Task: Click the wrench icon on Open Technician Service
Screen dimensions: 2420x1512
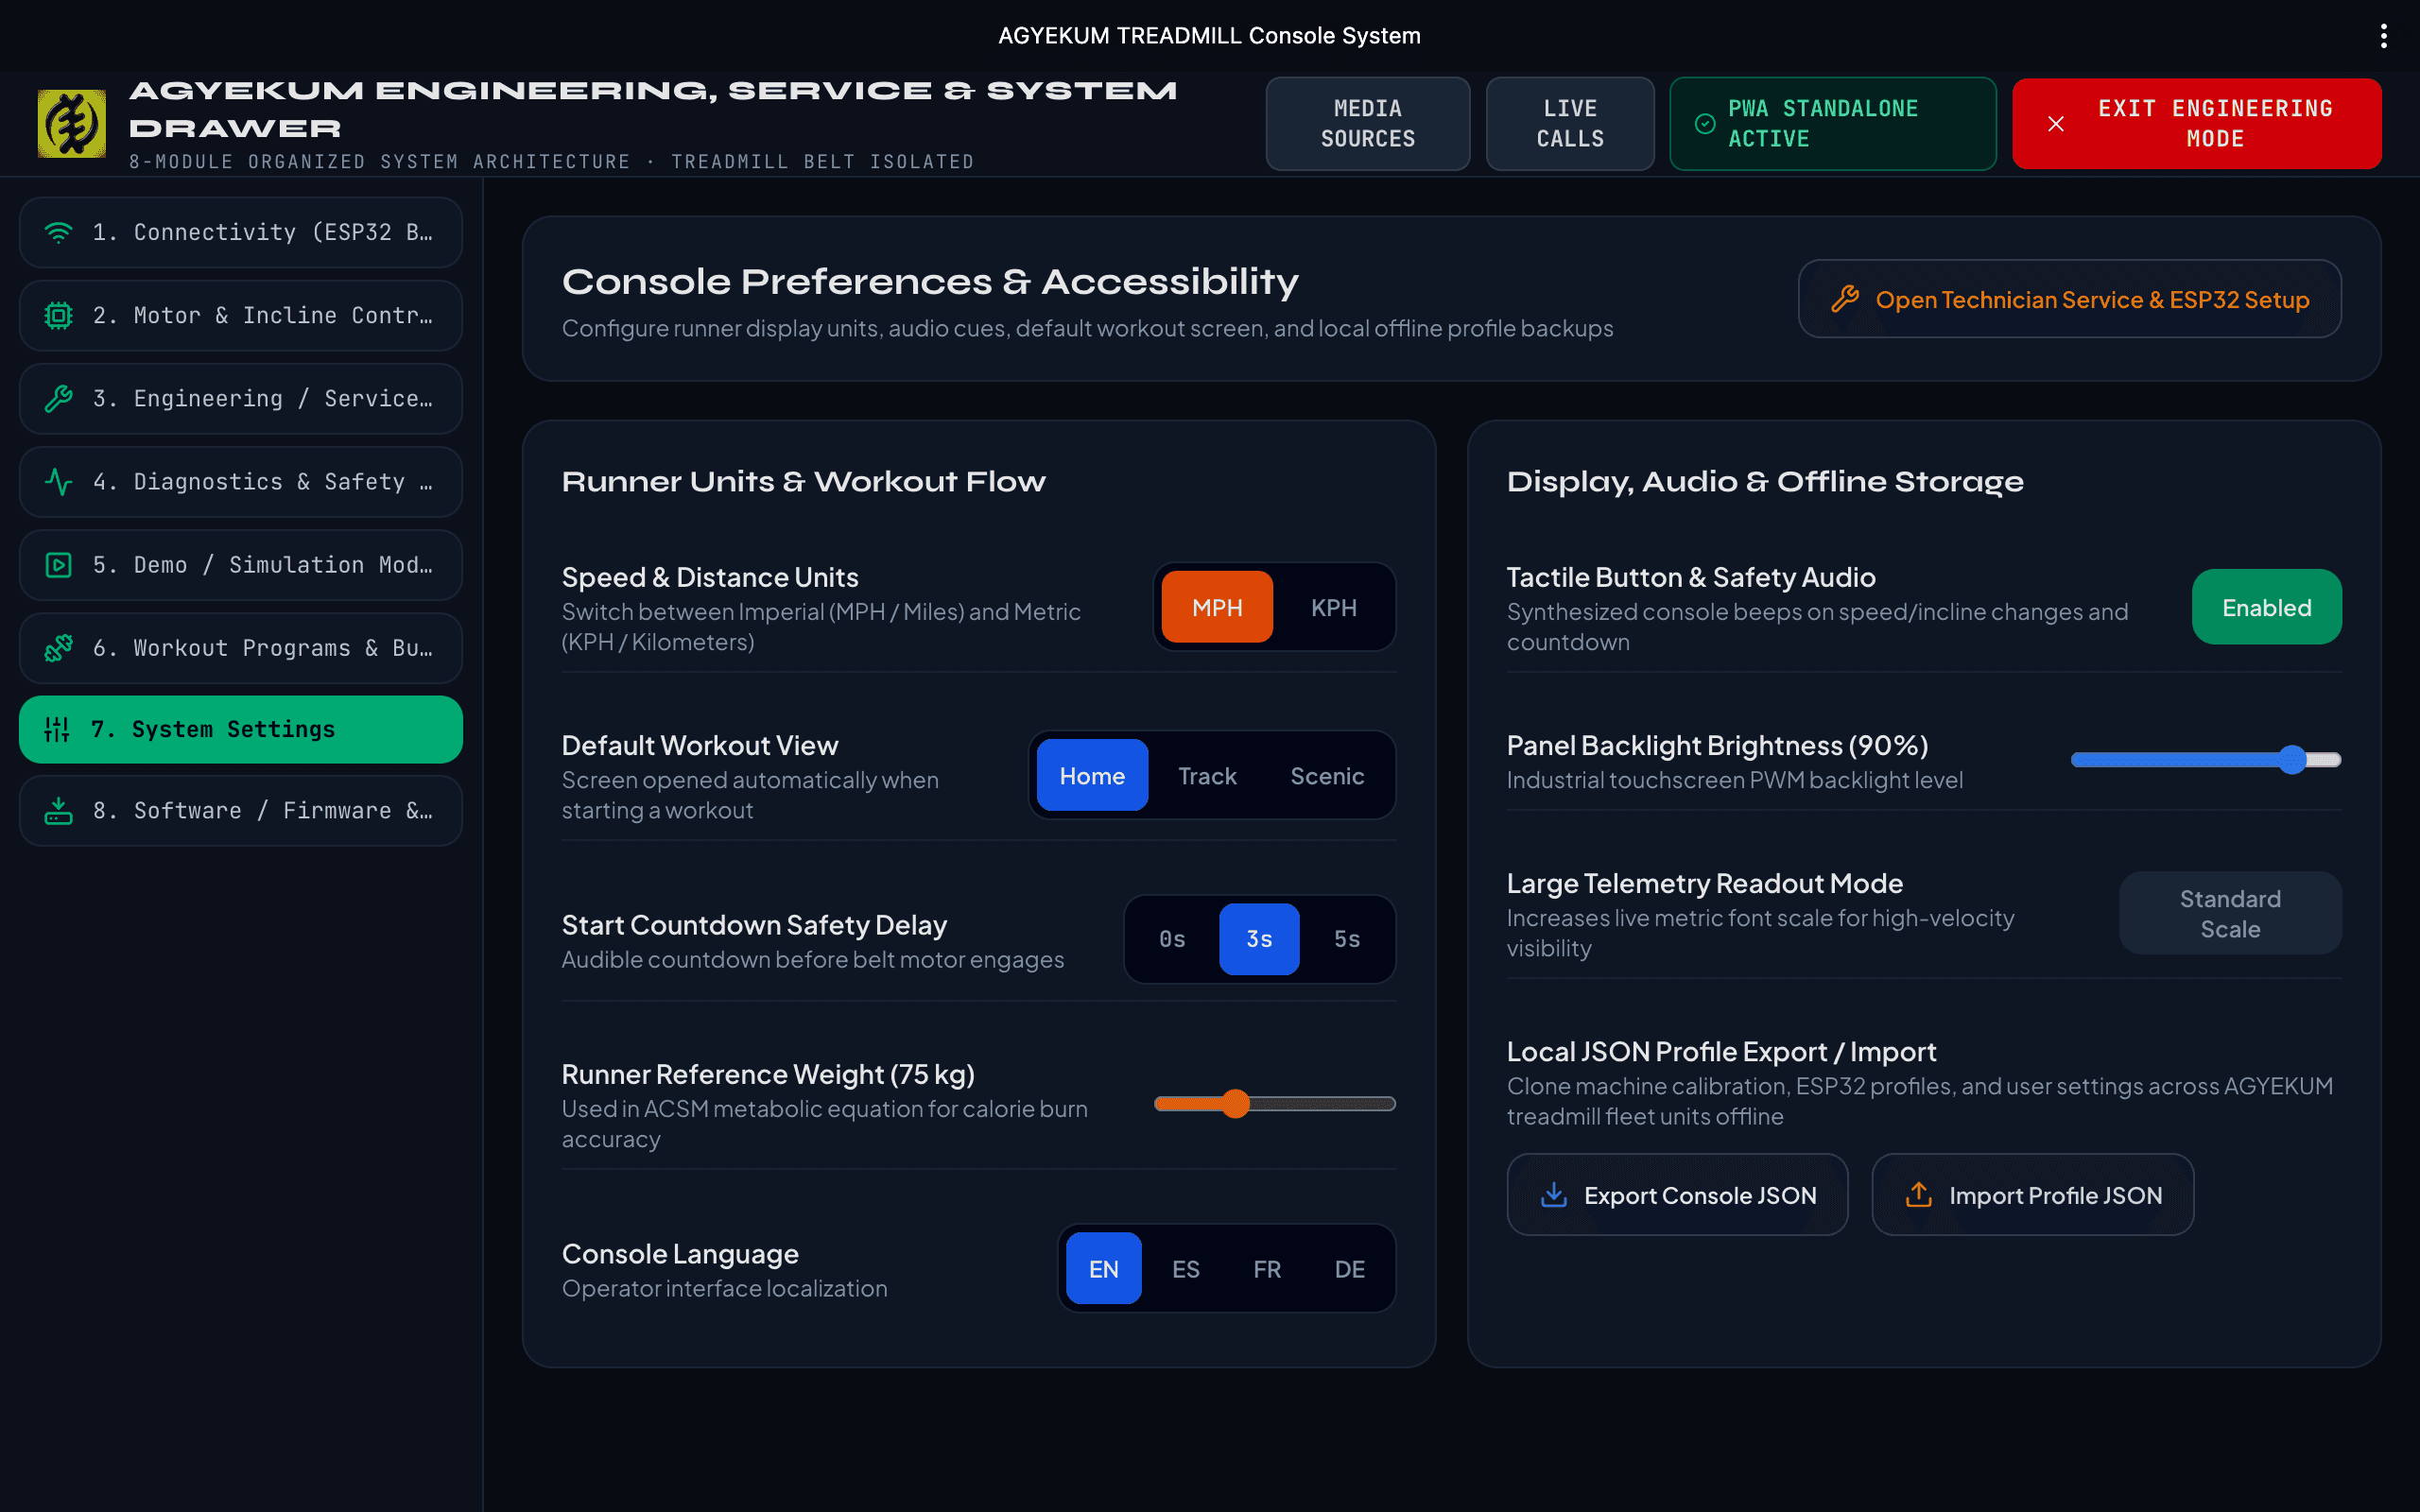Action: click(1845, 299)
